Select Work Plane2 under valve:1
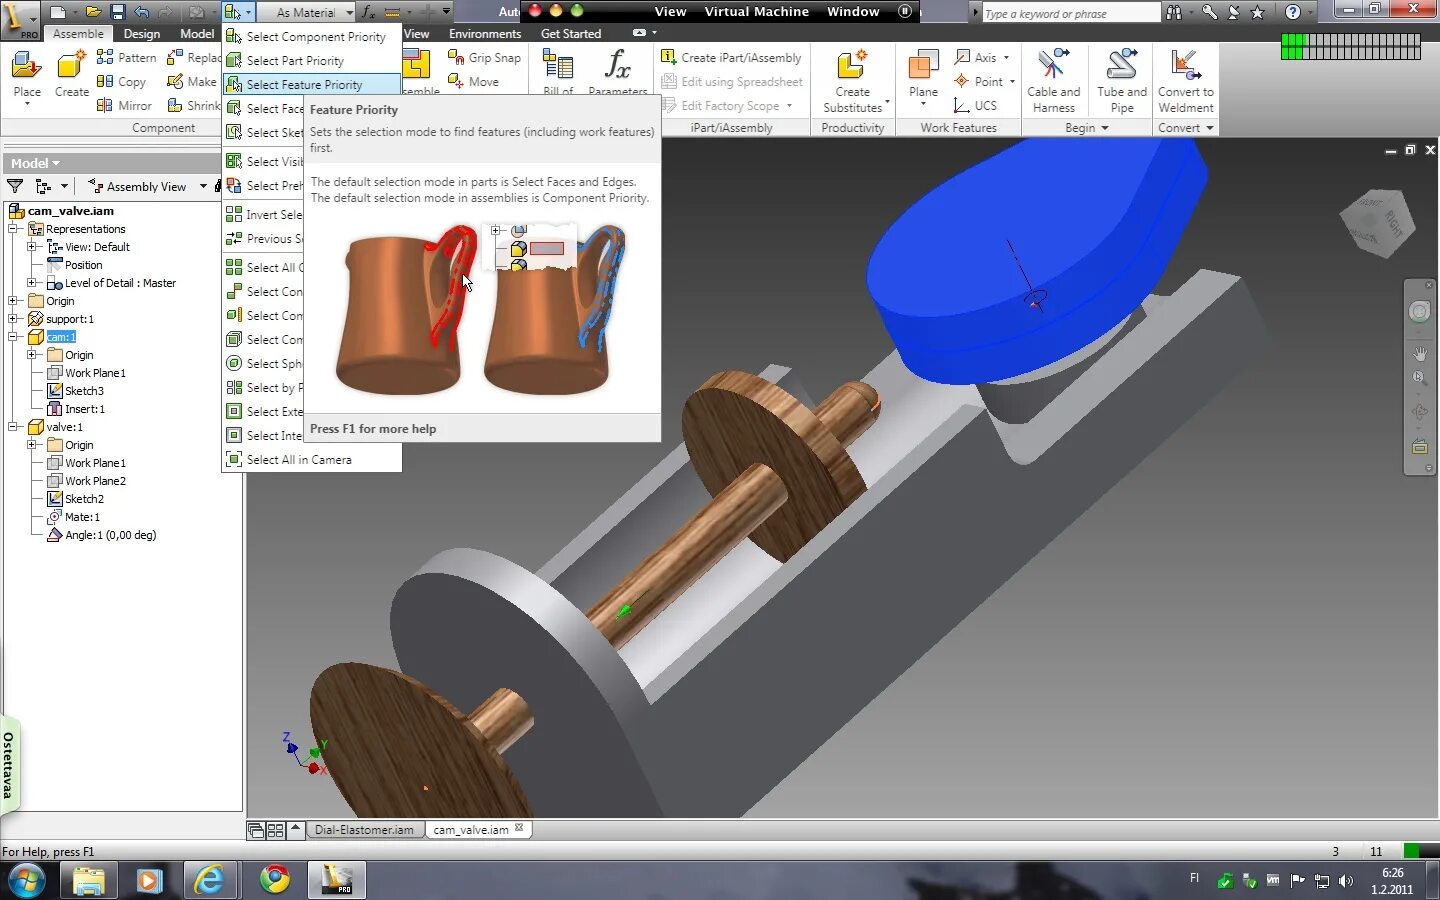 [95, 481]
